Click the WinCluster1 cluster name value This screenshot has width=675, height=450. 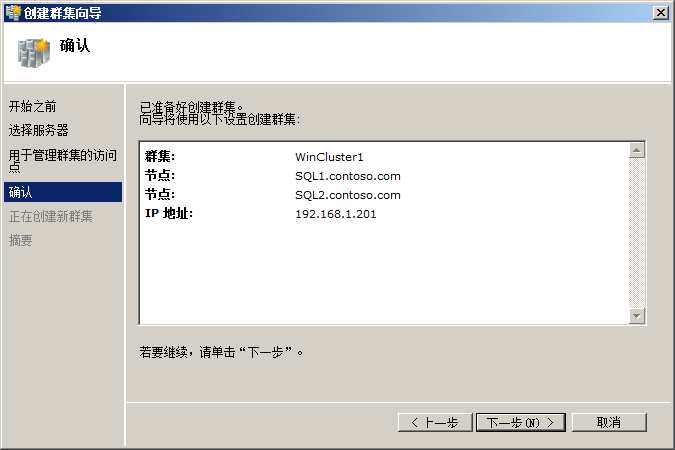point(330,157)
